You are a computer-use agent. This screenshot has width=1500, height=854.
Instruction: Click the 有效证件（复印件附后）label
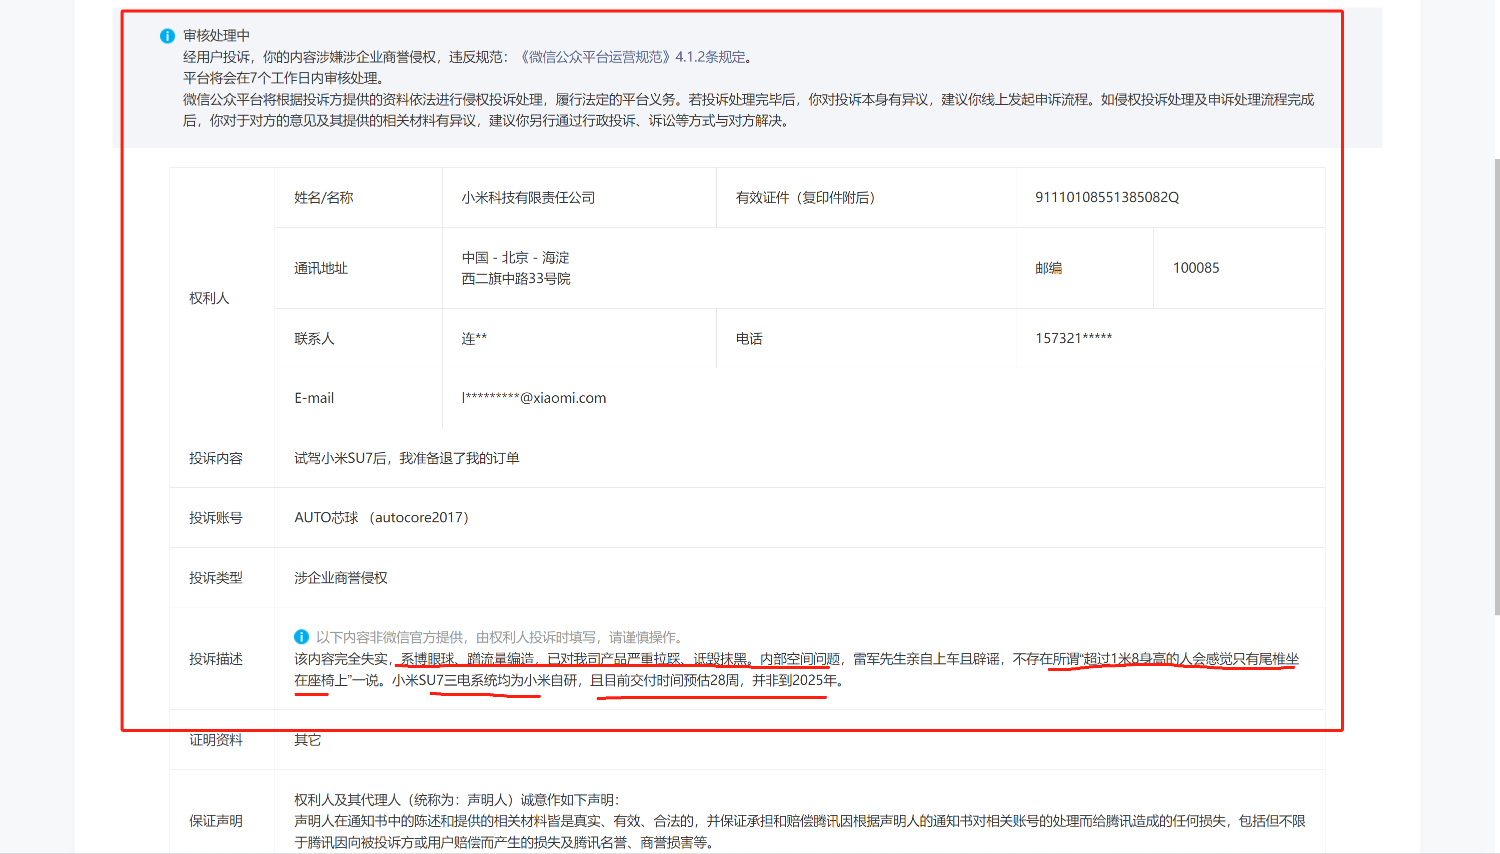tap(805, 198)
